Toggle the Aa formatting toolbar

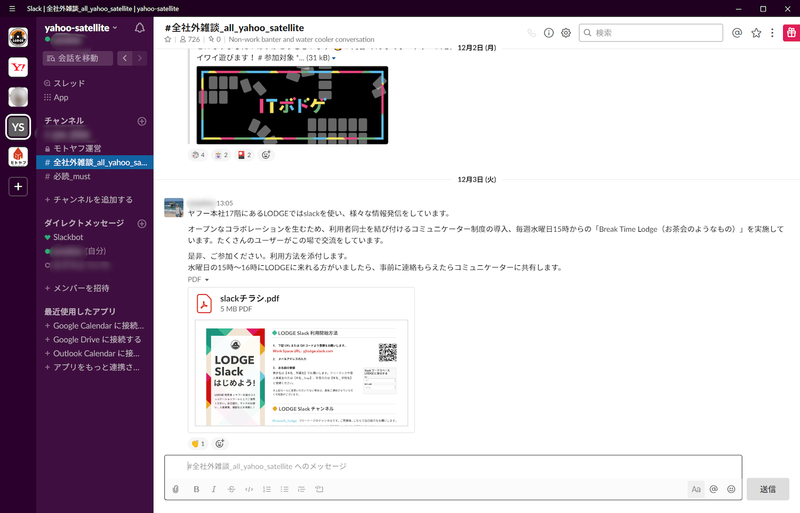[x=696, y=489]
